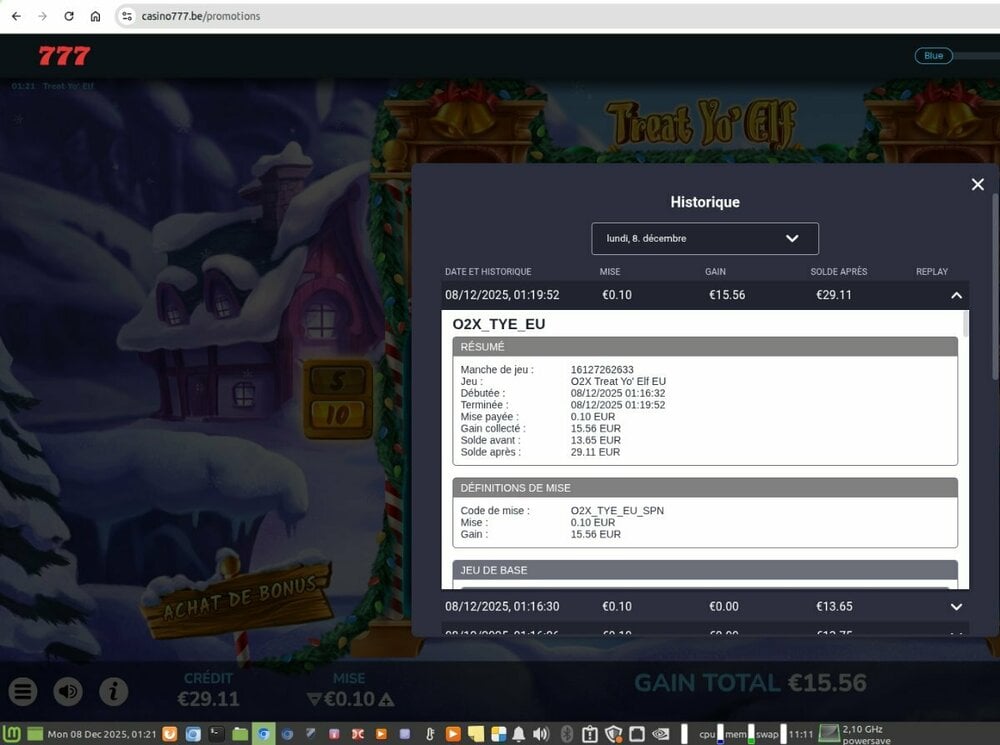Open the game hamburger menu
The width and height of the screenshot is (1000, 745).
tap(23, 691)
